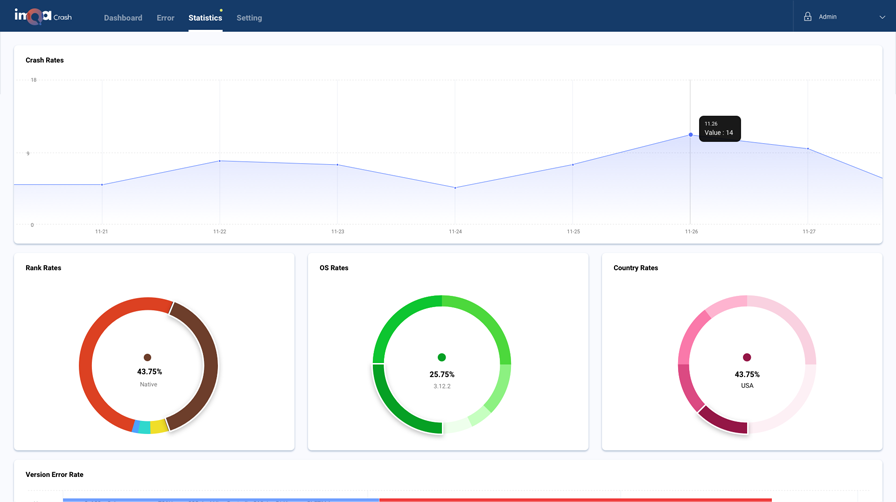The image size is (896, 502).
Task: Click the crimson legend dot in Country Rates
Action: [747, 357]
